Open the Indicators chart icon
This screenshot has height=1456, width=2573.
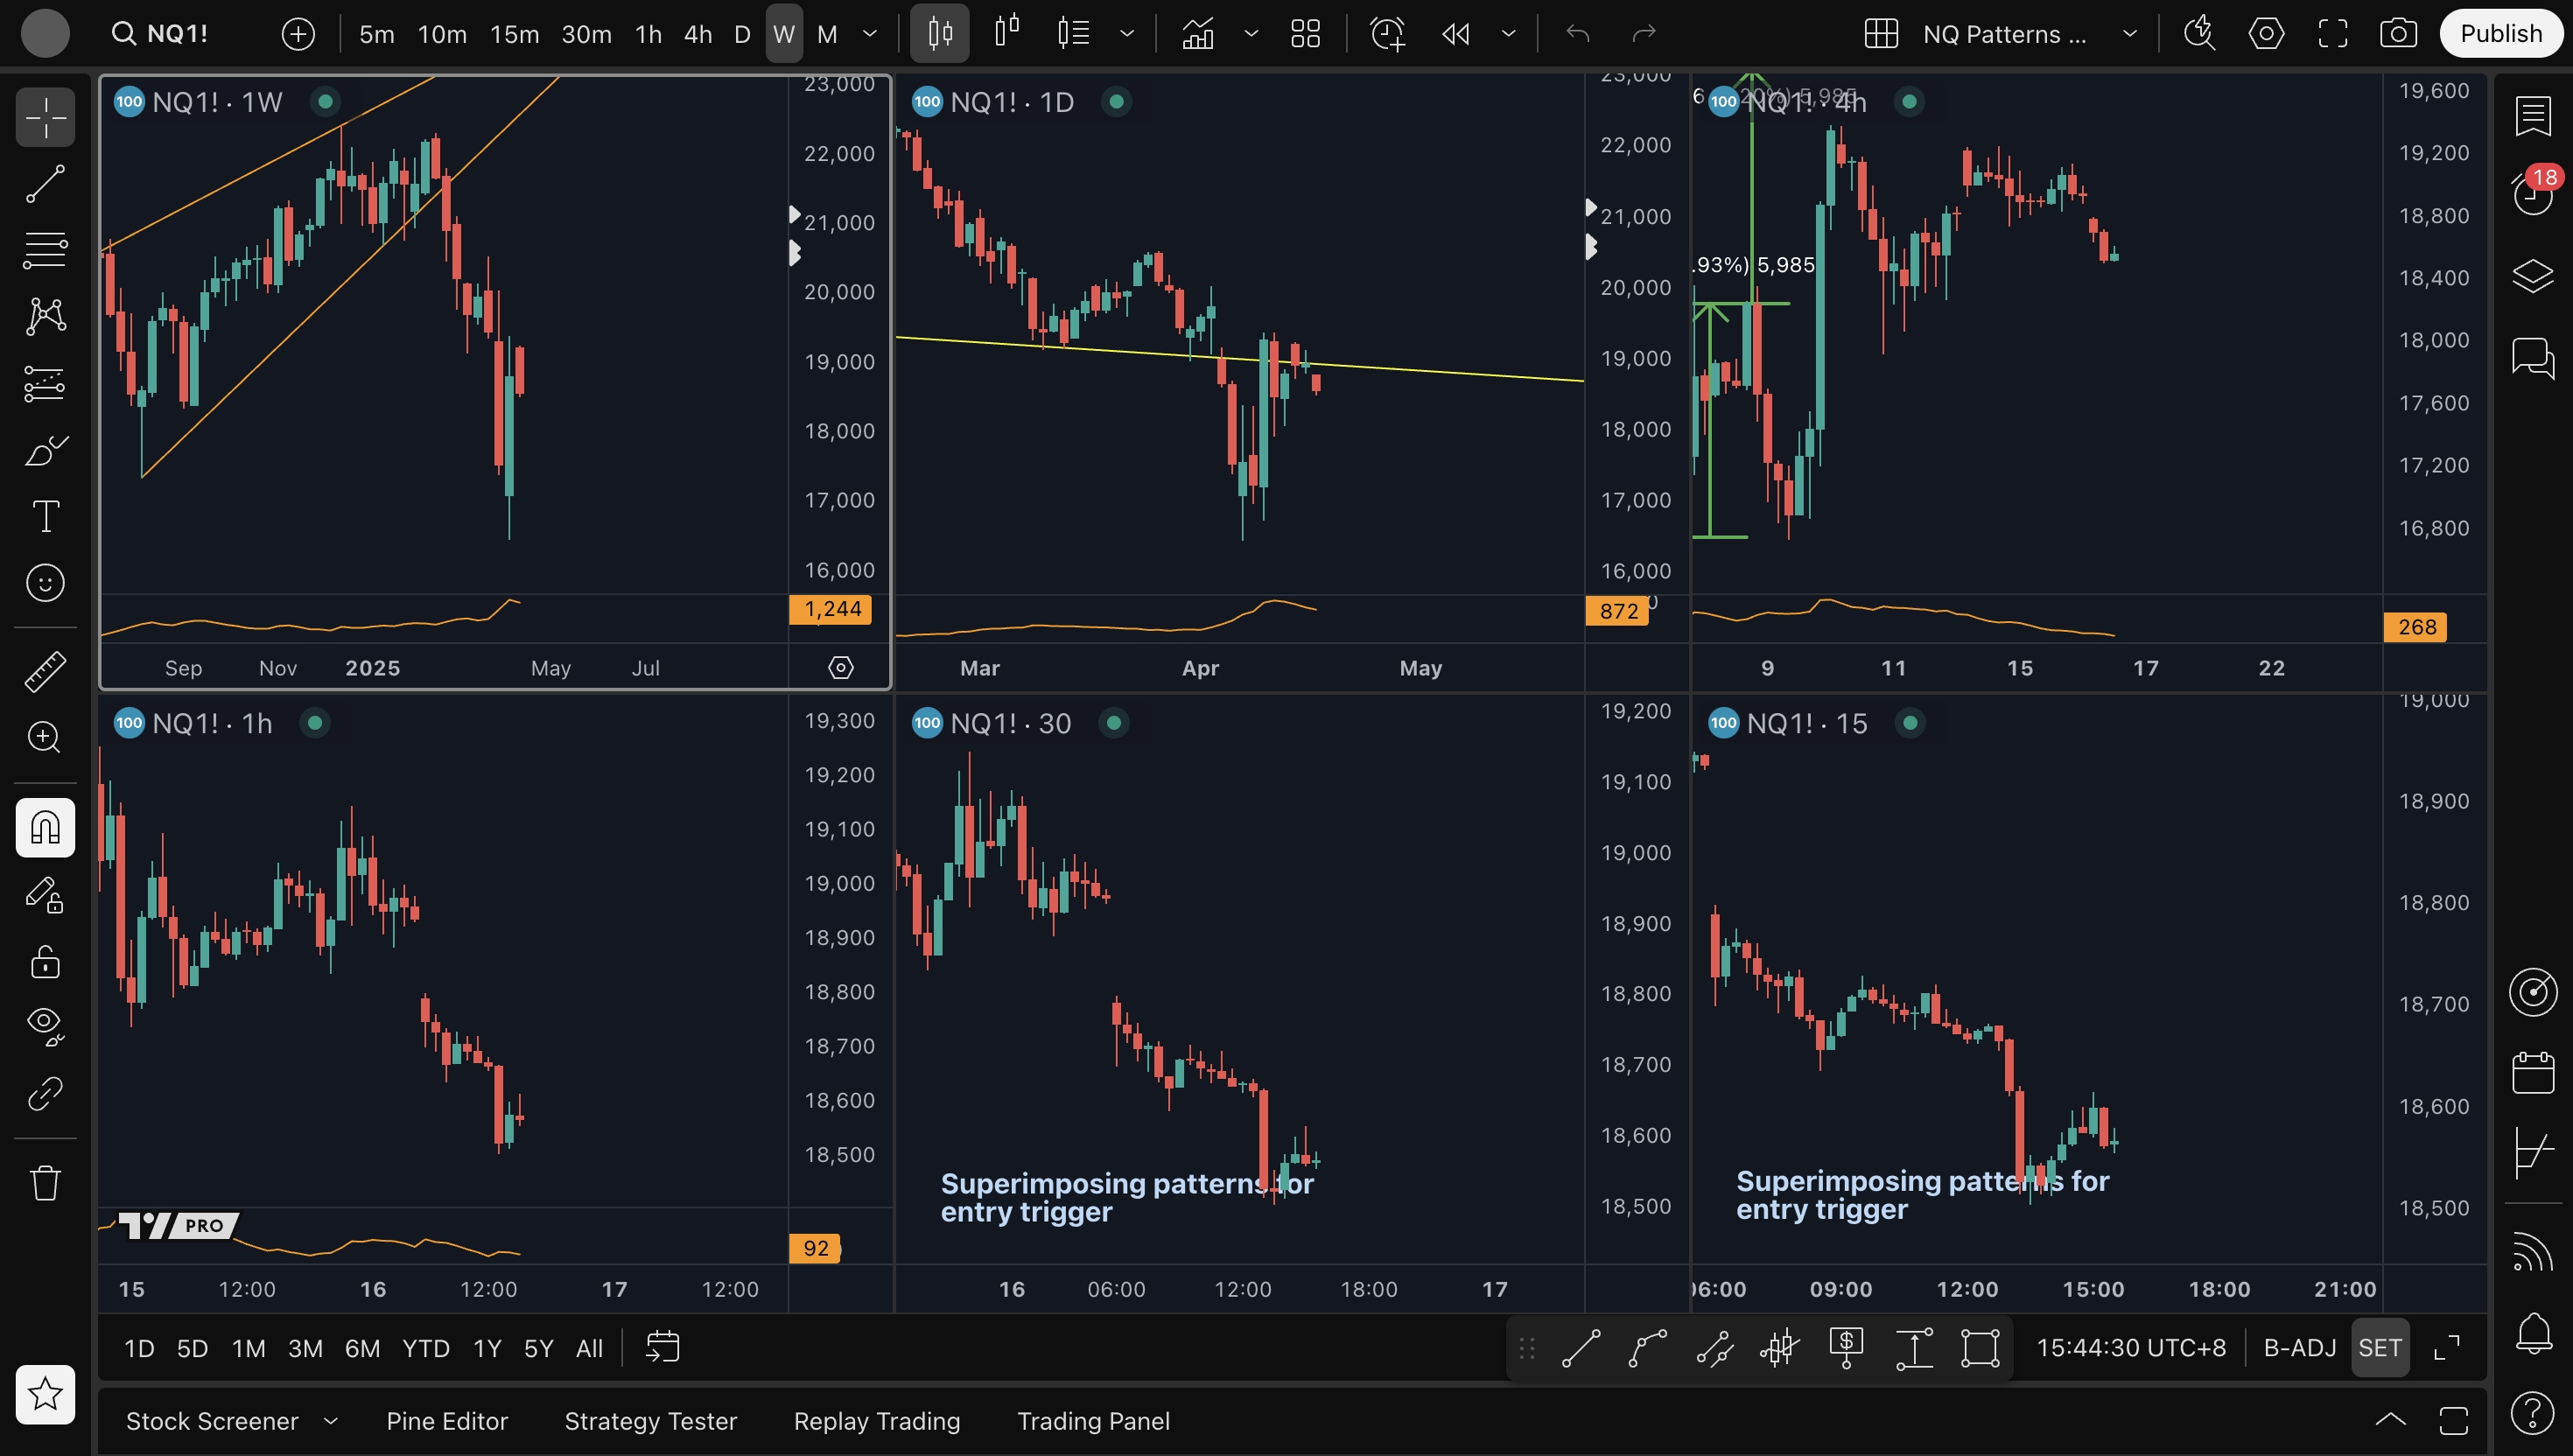(x=1198, y=34)
